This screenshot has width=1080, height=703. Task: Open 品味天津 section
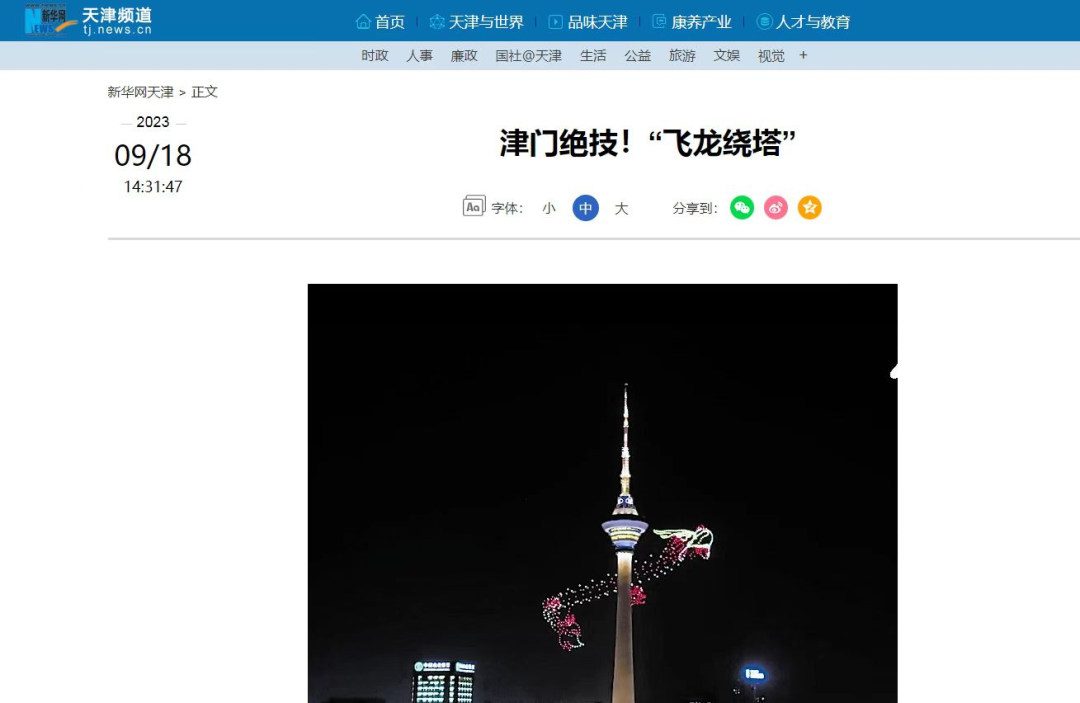coord(597,22)
